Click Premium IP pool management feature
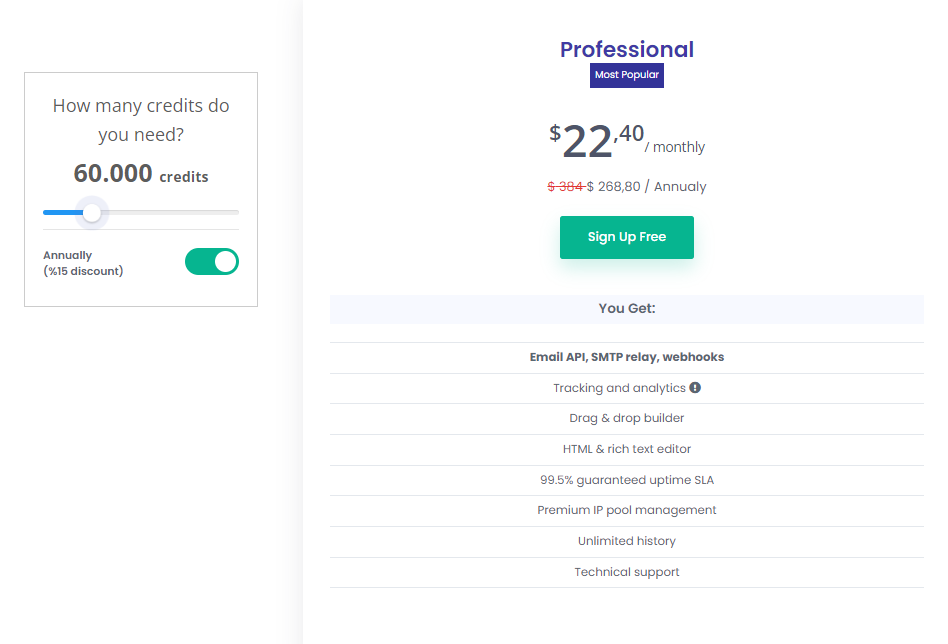Screen dimensions: 948x644 (x=626, y=510)
